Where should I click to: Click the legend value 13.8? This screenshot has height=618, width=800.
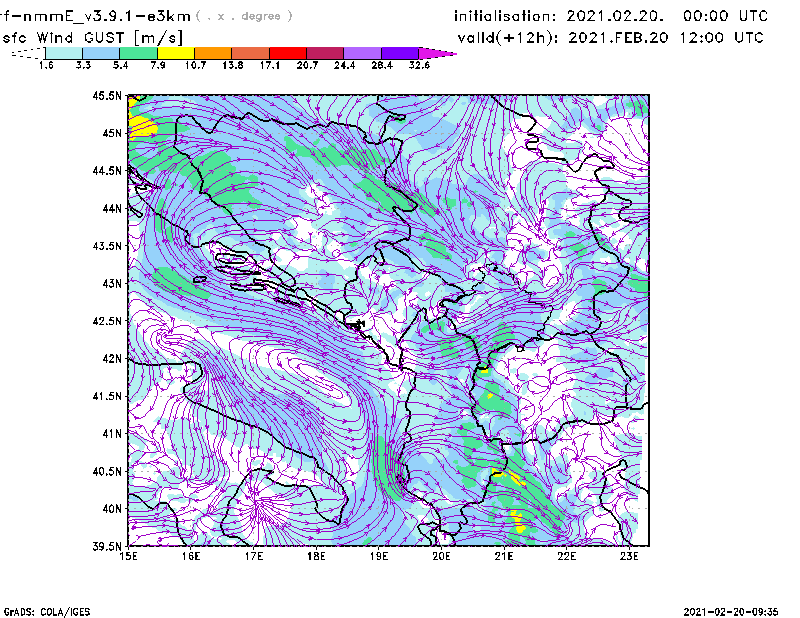tap(233, 65)
